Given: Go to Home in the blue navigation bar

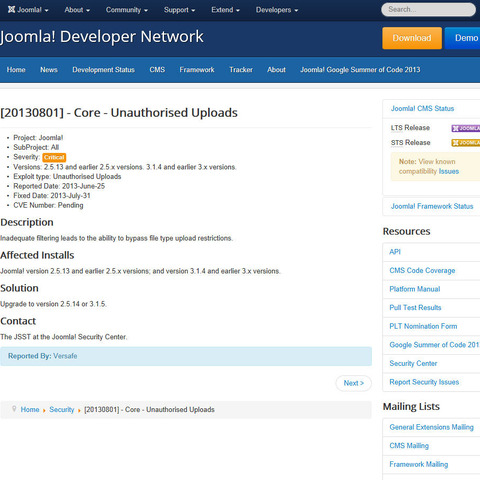Looking at the screenshot, I should tap(16, 70).
